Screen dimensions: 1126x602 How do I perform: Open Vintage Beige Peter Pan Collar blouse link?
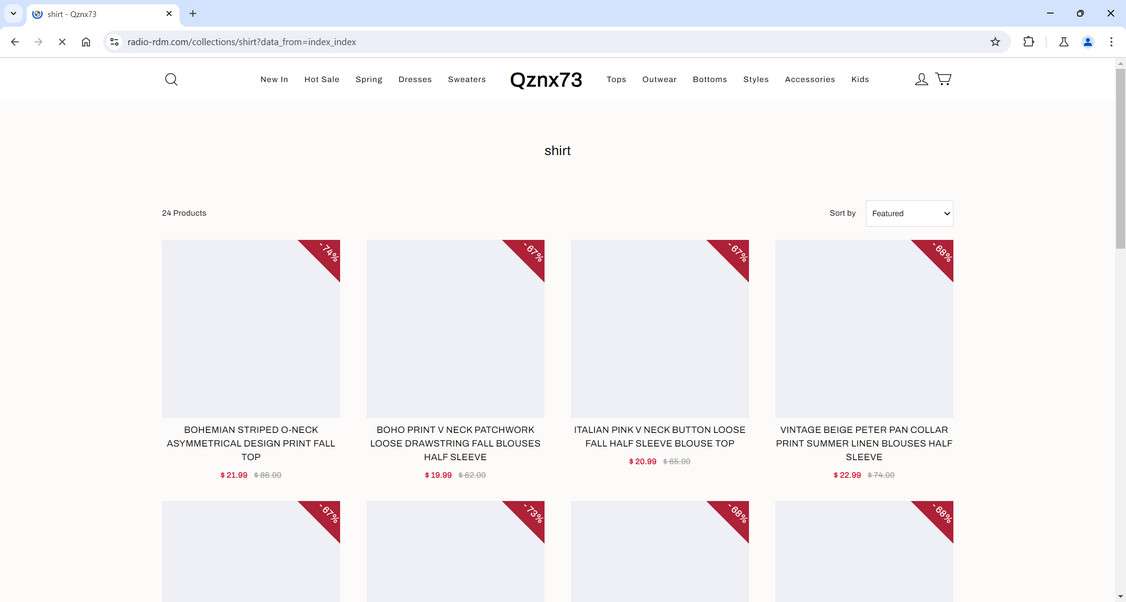click(864, 443)
